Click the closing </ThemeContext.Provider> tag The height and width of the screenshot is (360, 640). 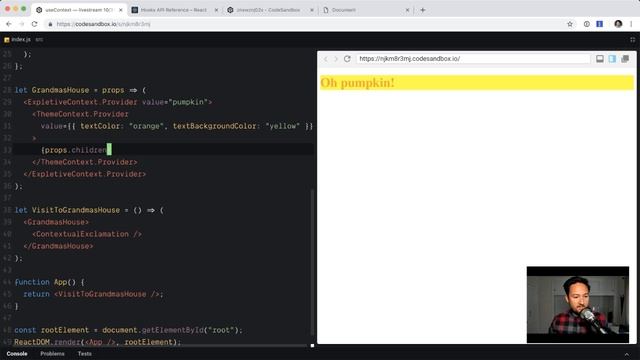pos(85,162)
